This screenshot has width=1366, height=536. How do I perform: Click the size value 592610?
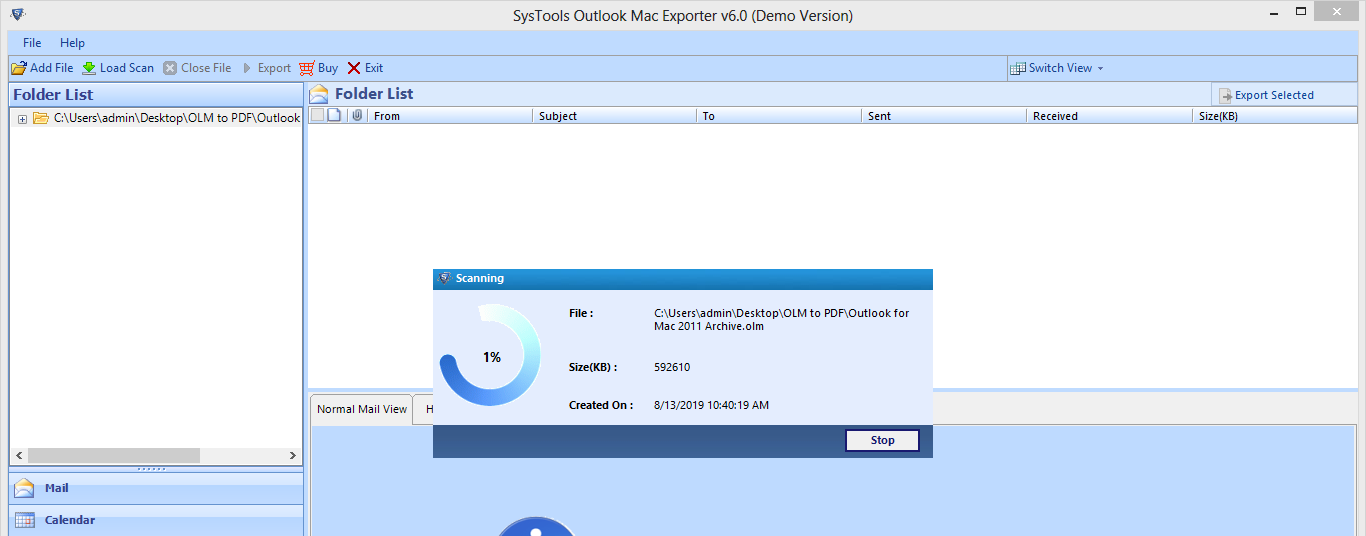(672, 367)
